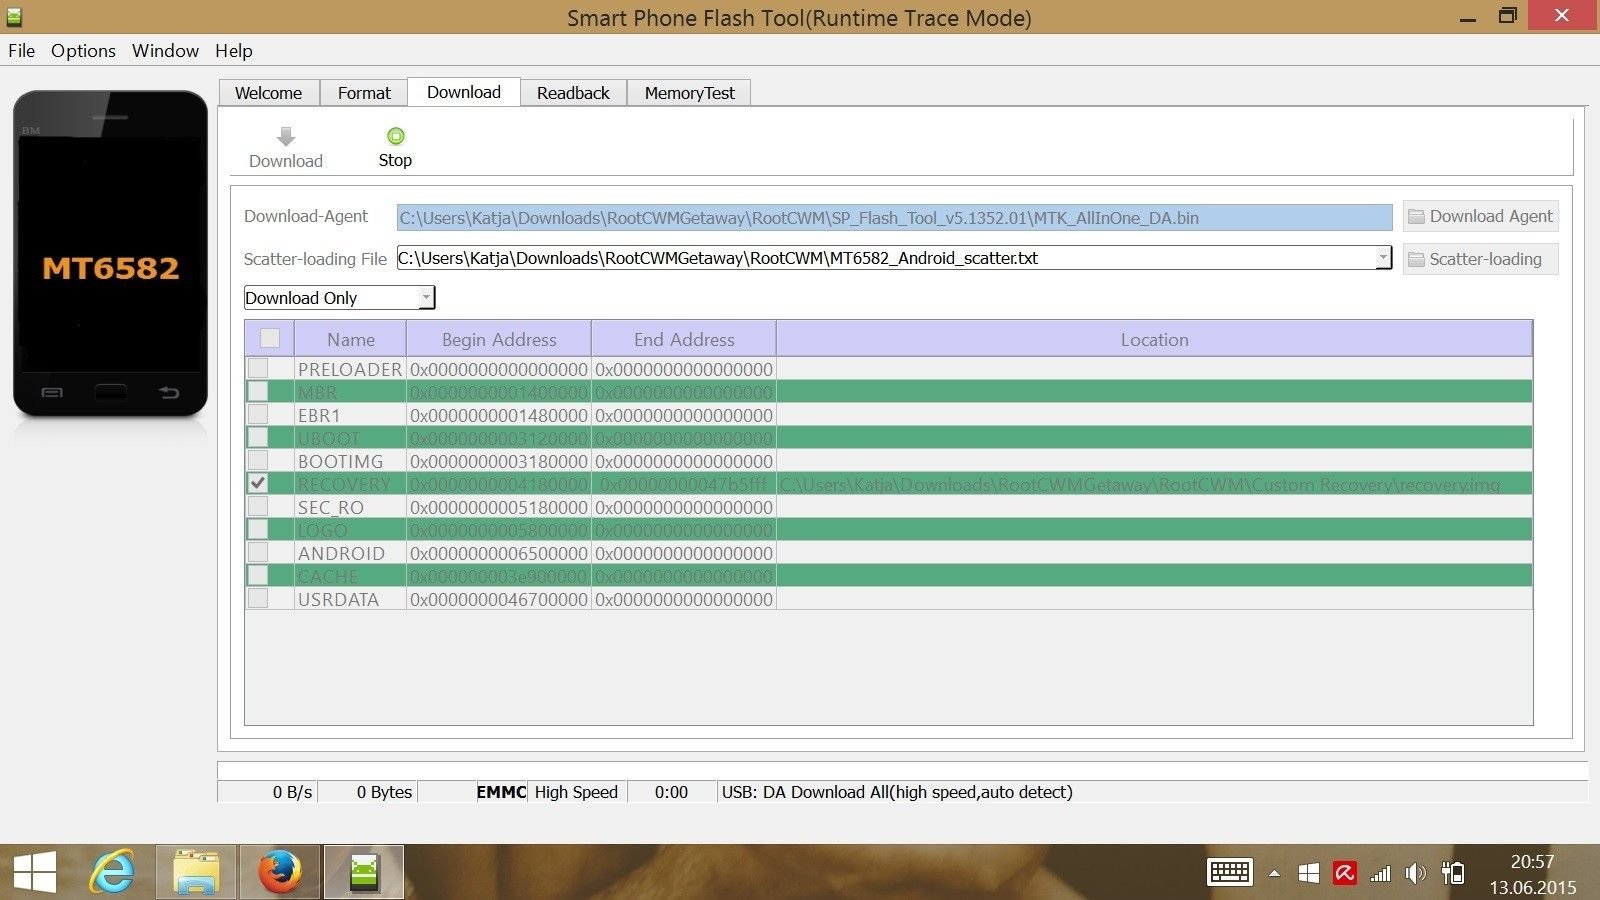Open the Options menu
This screenshot has height=900, width=1600.
coord(83,51)
